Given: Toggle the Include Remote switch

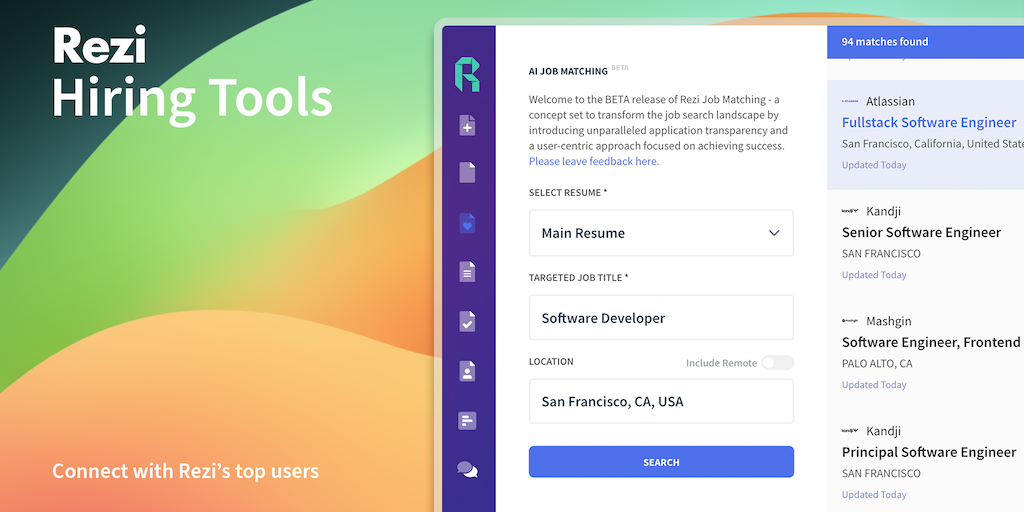Looking at the screenshot, I should coord(777,362).
